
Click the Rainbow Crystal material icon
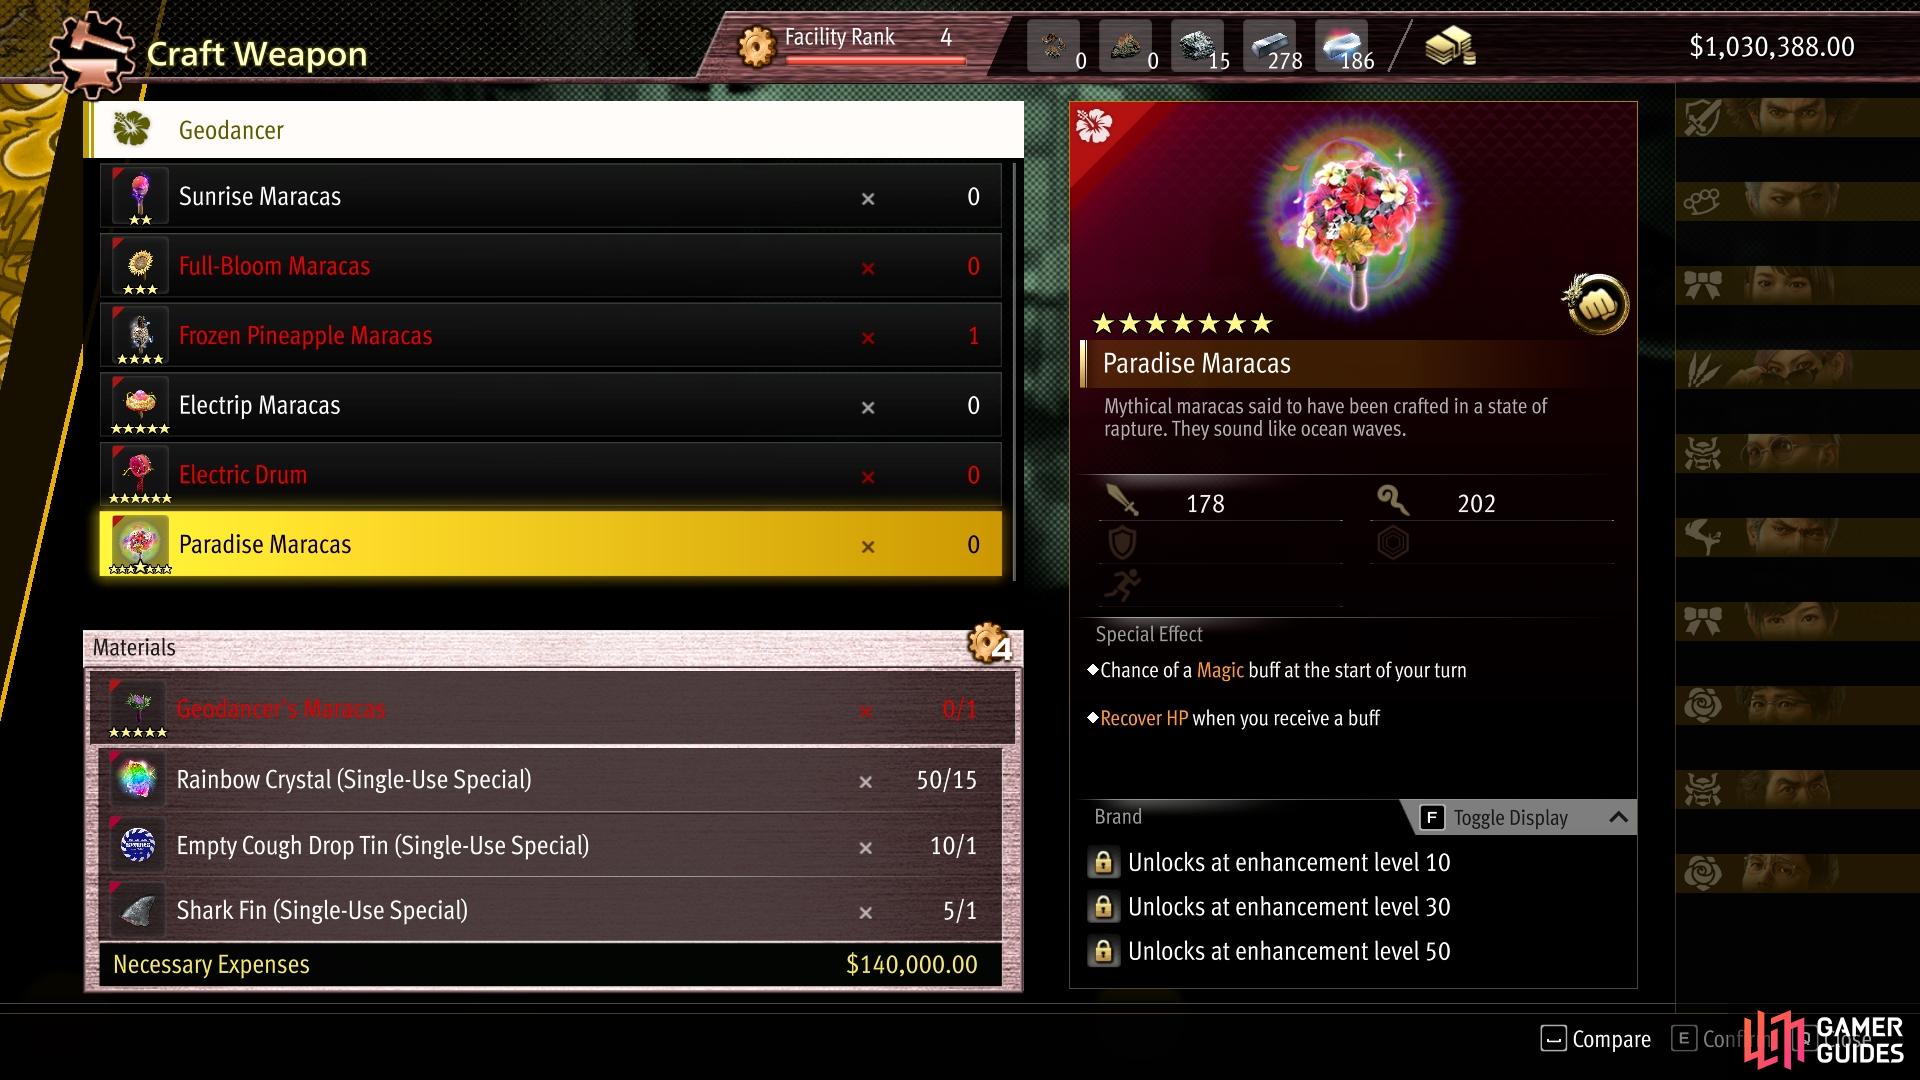(x=137, y=780)
